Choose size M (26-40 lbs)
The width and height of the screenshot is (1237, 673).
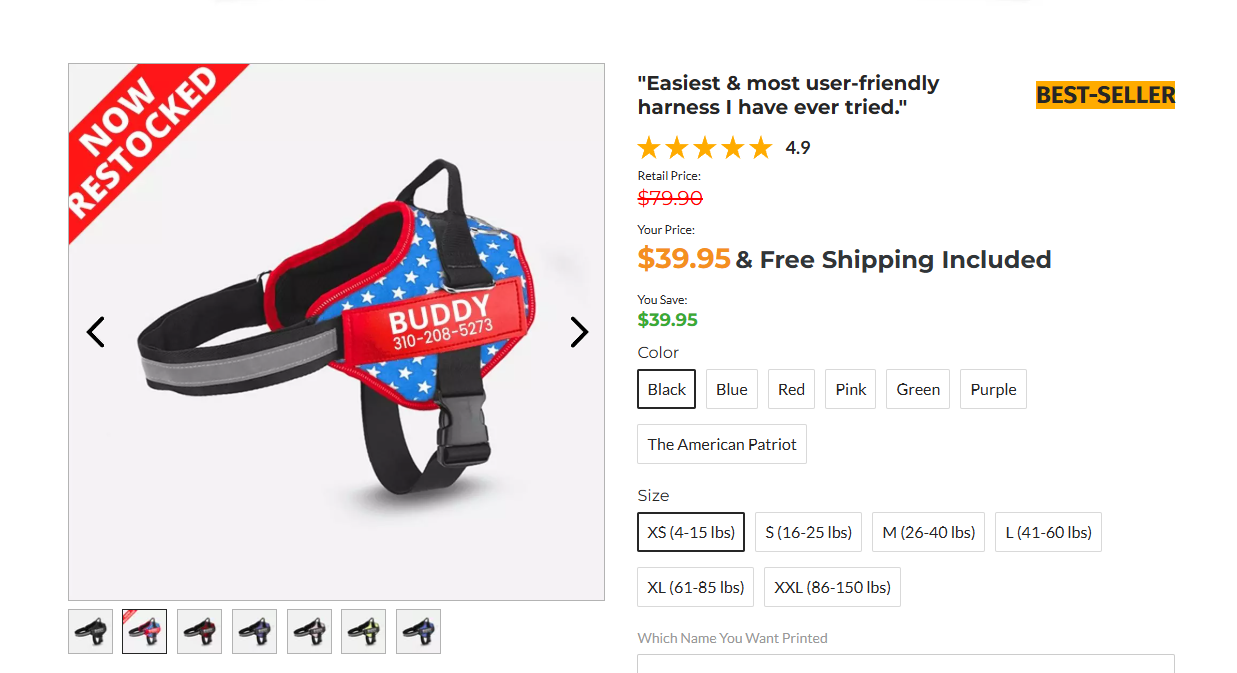928,532
